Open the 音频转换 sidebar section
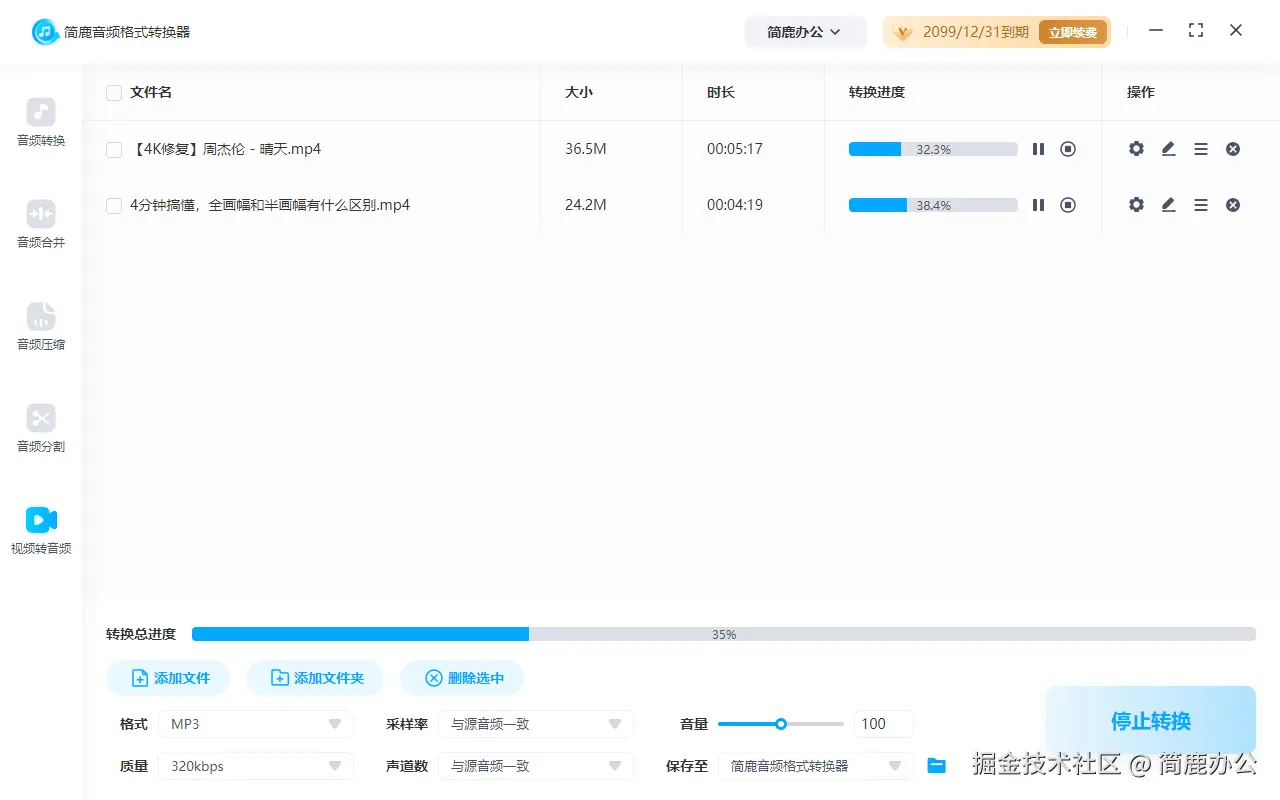The height and width of the screenshot is (800, 1280). (41, 123)
